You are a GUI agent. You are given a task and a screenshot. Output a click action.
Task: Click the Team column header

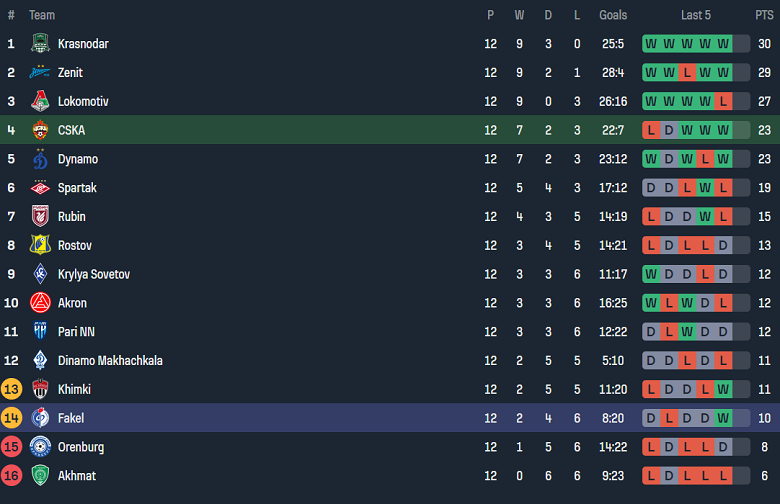[42, 15]
